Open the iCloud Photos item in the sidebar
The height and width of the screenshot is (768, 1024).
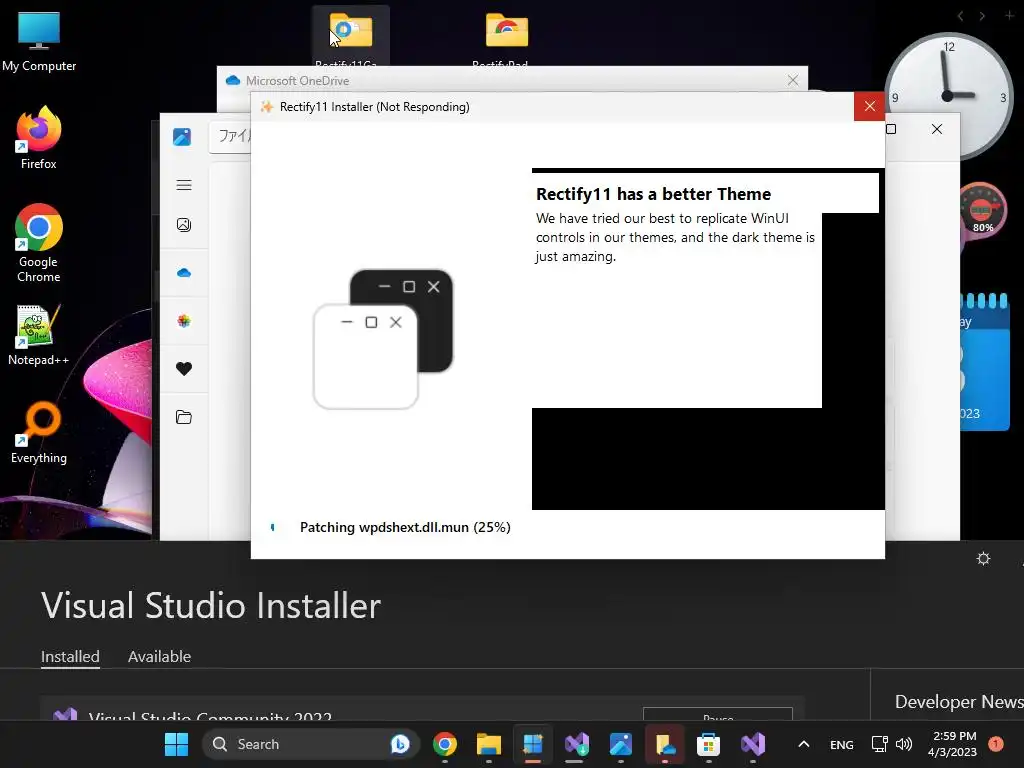pyautogui.click(x=184, y=321)
